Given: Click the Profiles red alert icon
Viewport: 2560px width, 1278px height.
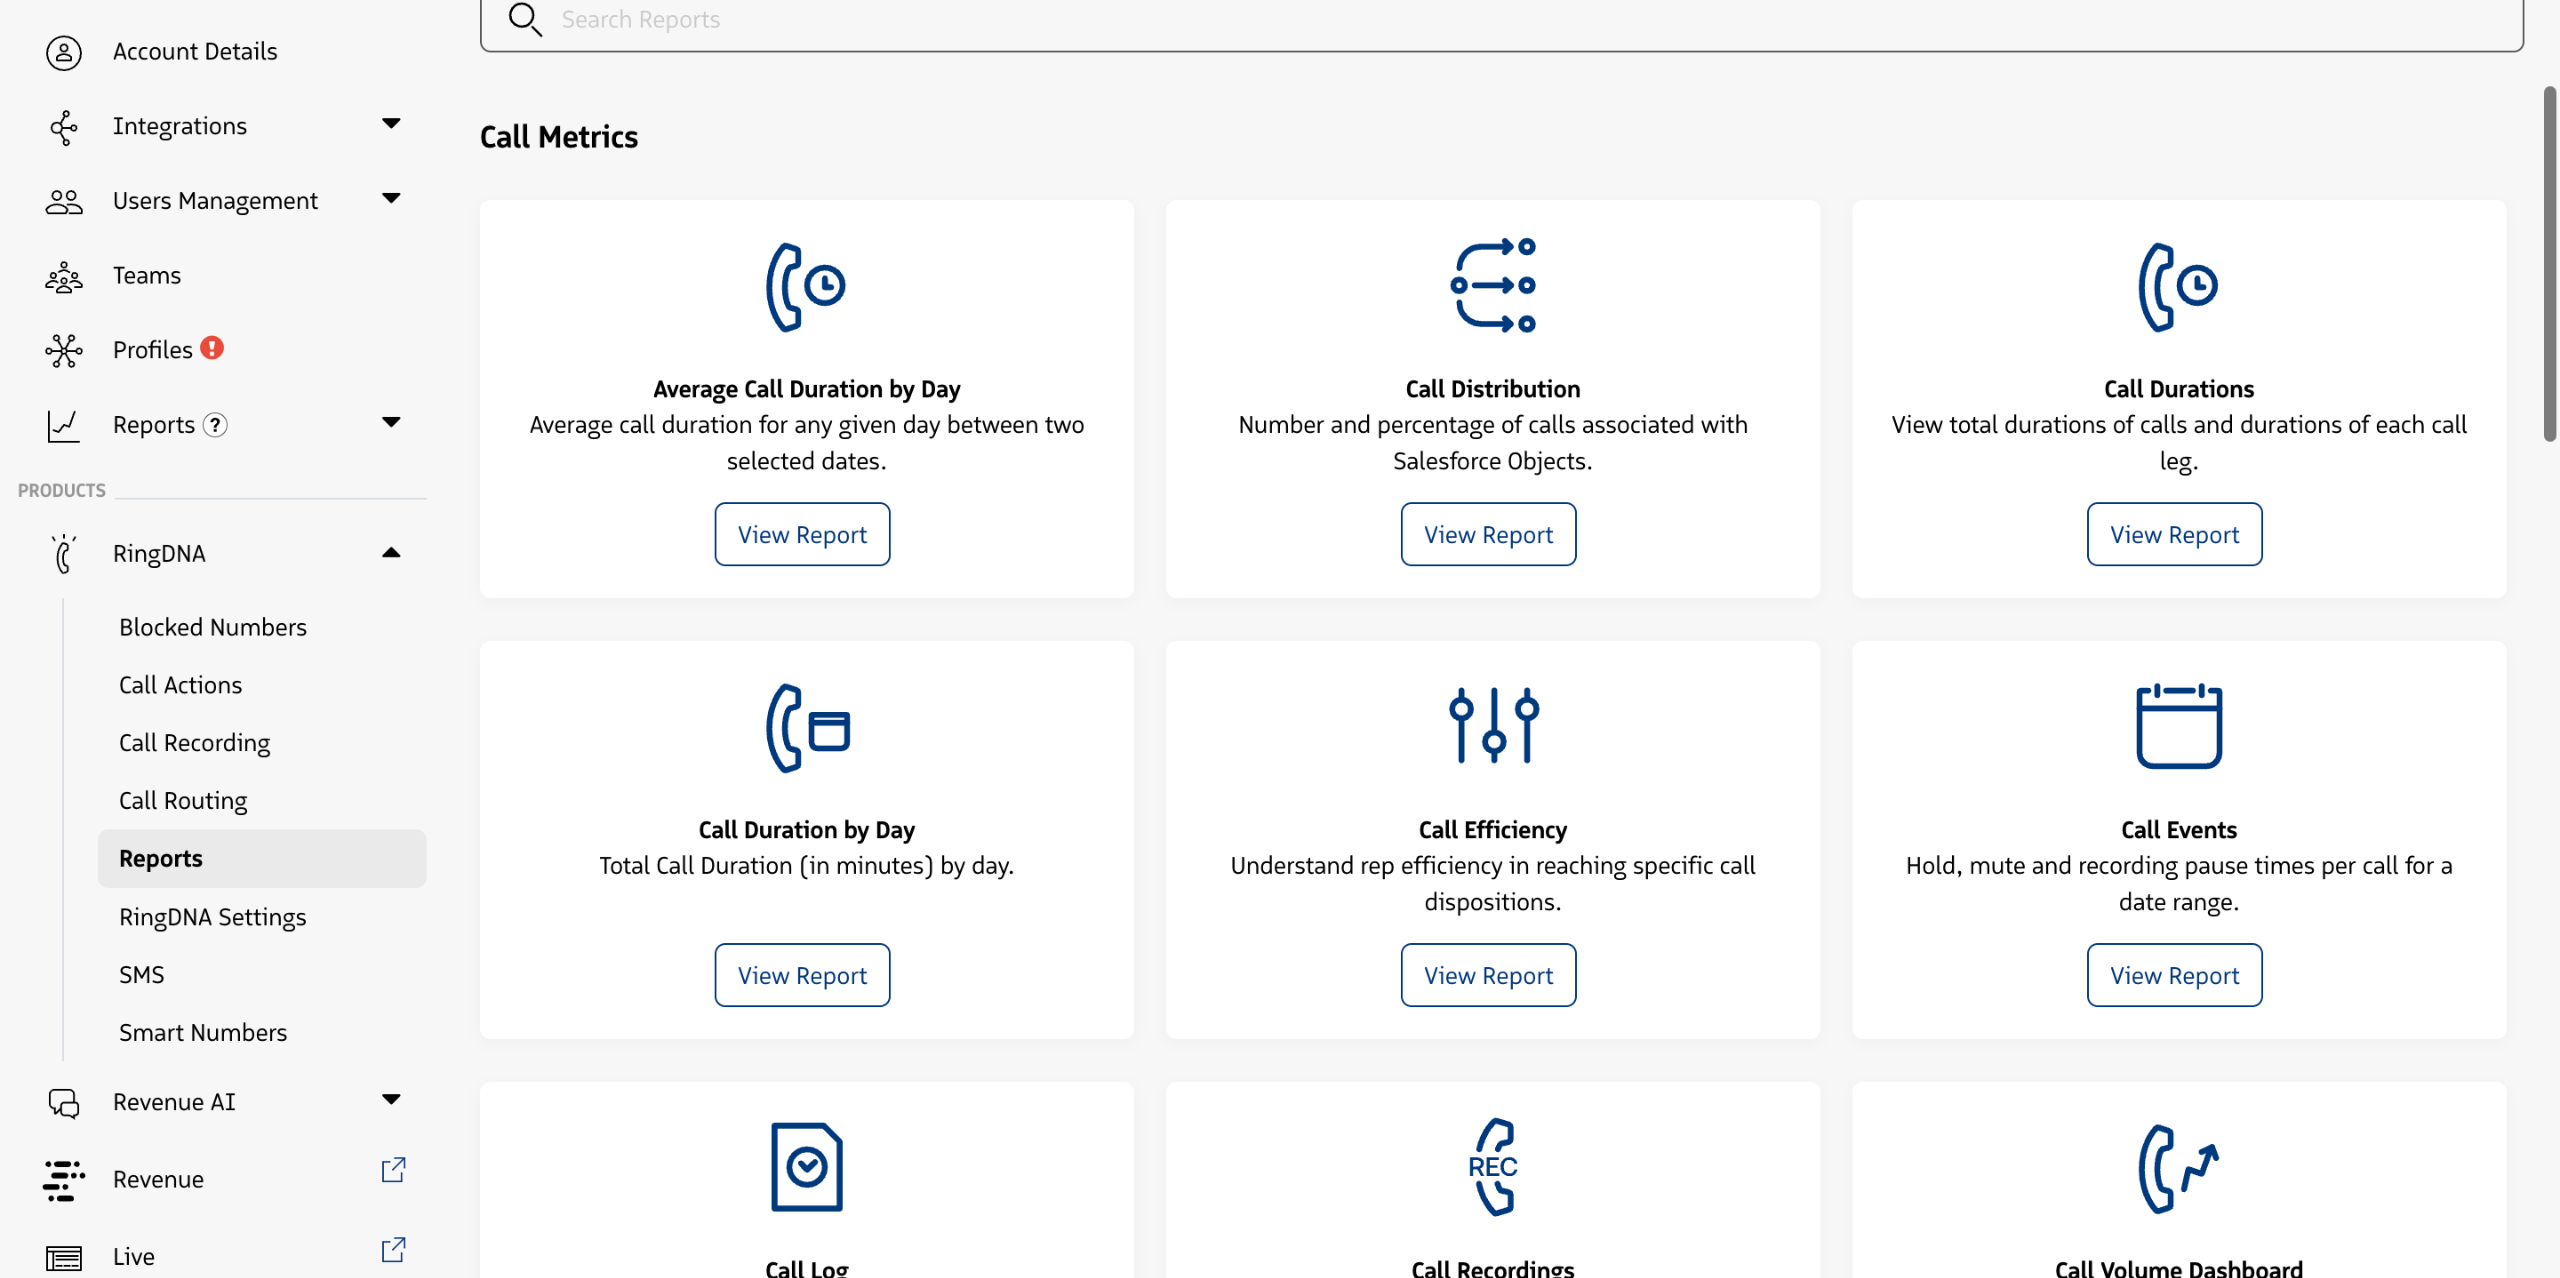Looking at the screenshot, I should tap(212, 348).
